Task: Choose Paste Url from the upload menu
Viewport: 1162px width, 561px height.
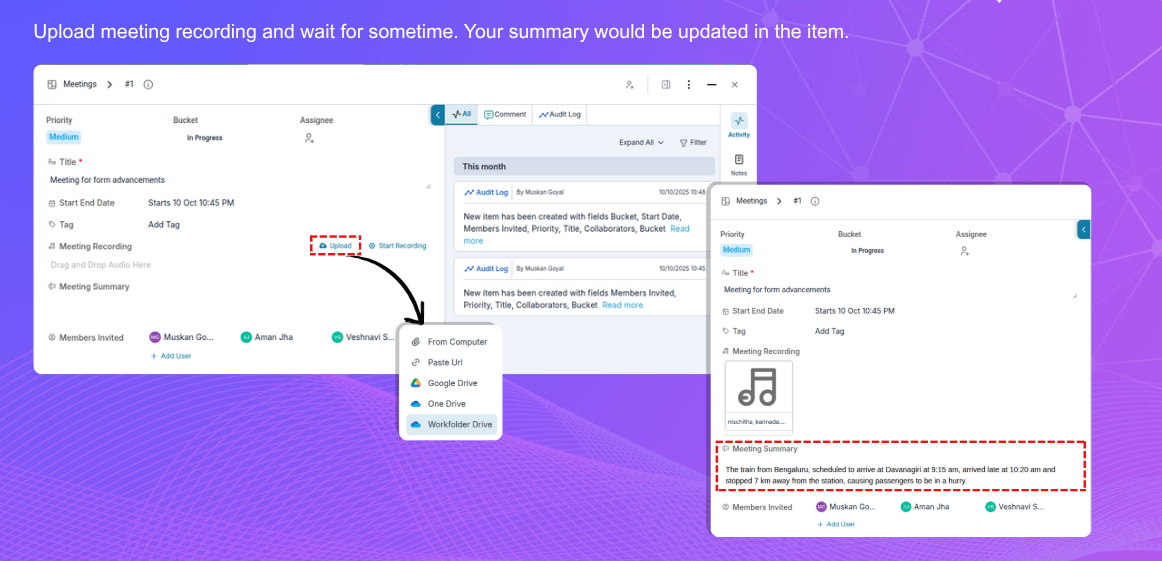Action: click(x=445, y=363)
